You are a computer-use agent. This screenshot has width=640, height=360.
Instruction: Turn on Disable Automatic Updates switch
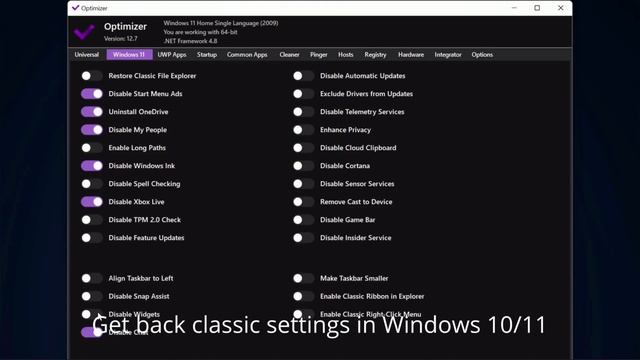(x=303, y=76)
